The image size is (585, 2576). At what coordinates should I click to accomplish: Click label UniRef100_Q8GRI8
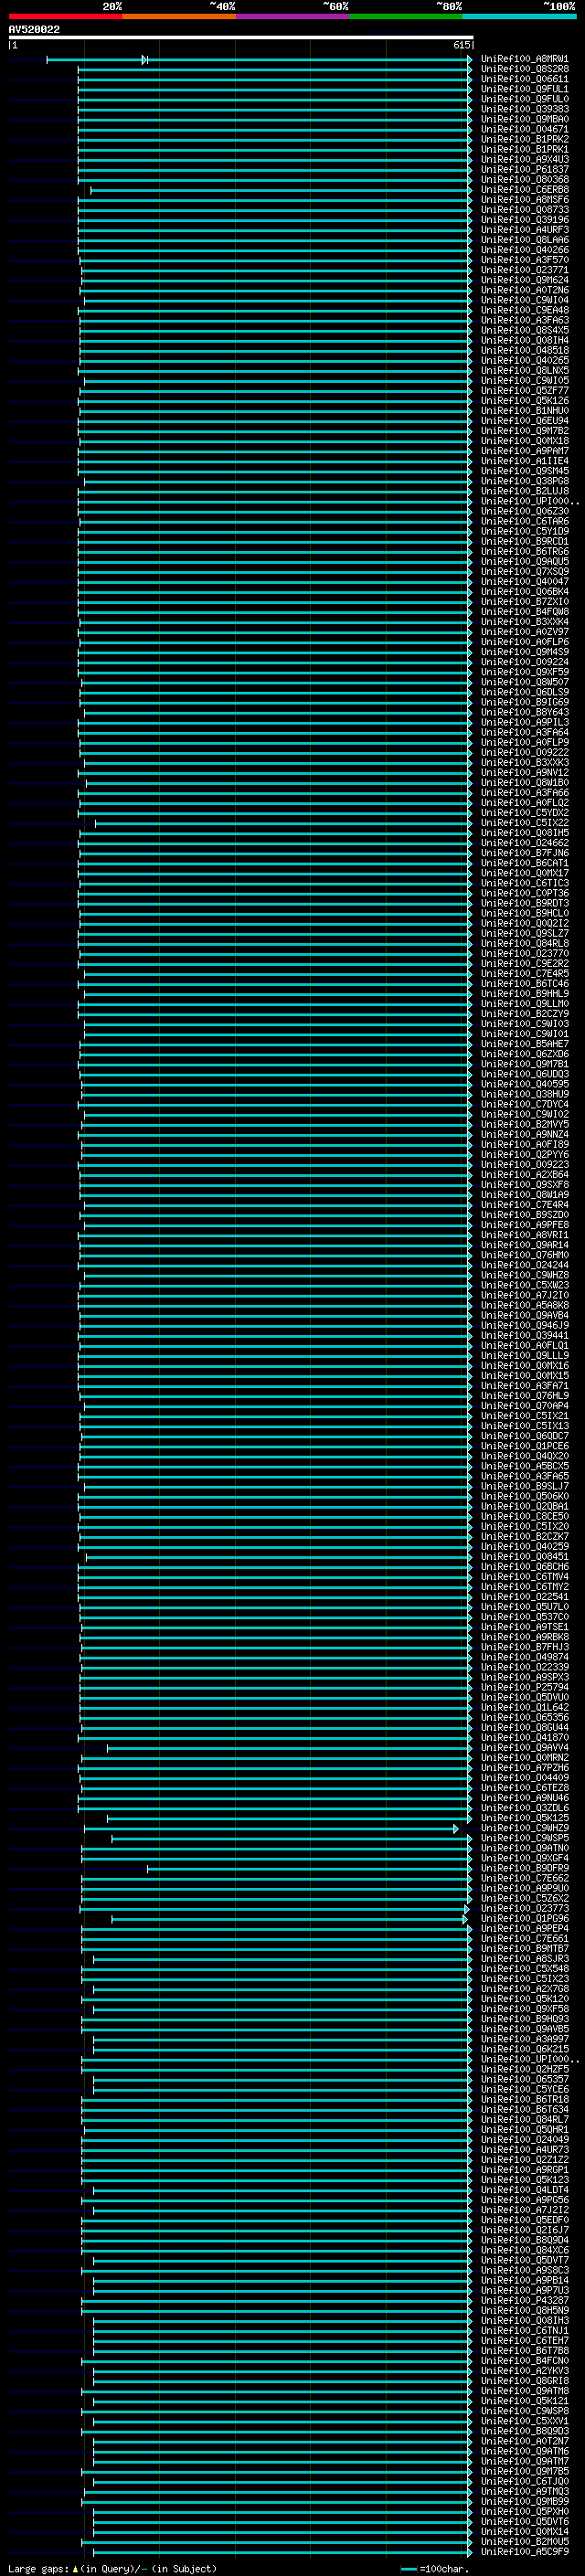coord(524,2380)
